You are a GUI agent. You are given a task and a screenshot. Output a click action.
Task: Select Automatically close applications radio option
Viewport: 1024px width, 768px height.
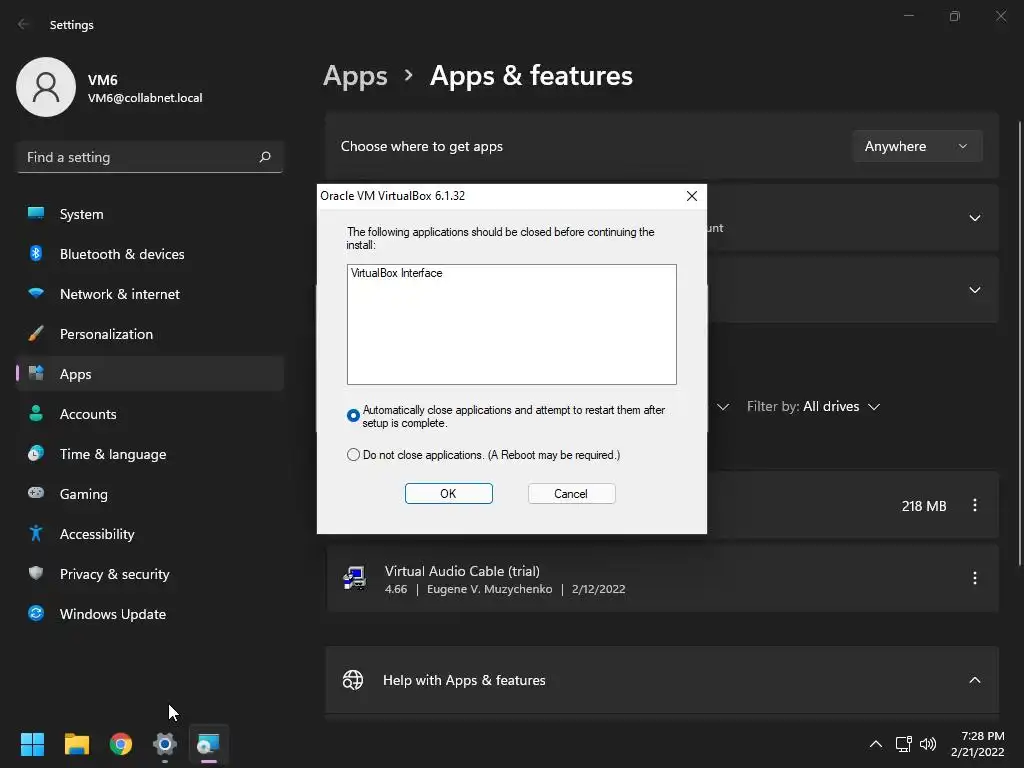pyautogui.click(x=353, y=416)
